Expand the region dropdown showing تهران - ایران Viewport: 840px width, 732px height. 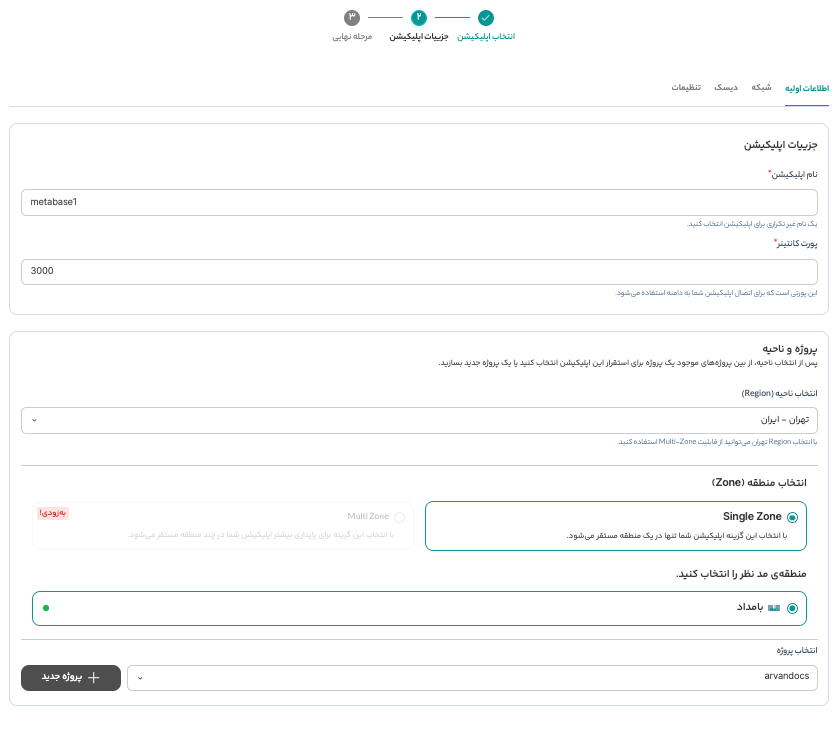(419, 420)
